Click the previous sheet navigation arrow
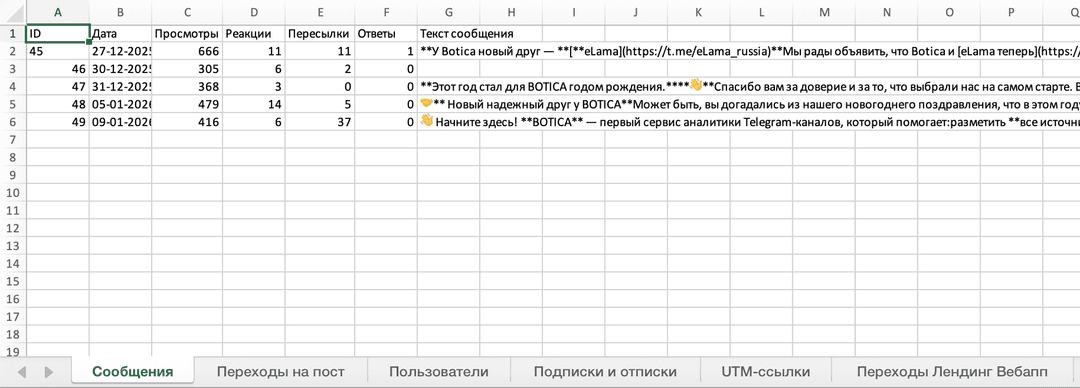Image resolution: width=1080 pixels, height=388 pixels. [x=22, y=372]
